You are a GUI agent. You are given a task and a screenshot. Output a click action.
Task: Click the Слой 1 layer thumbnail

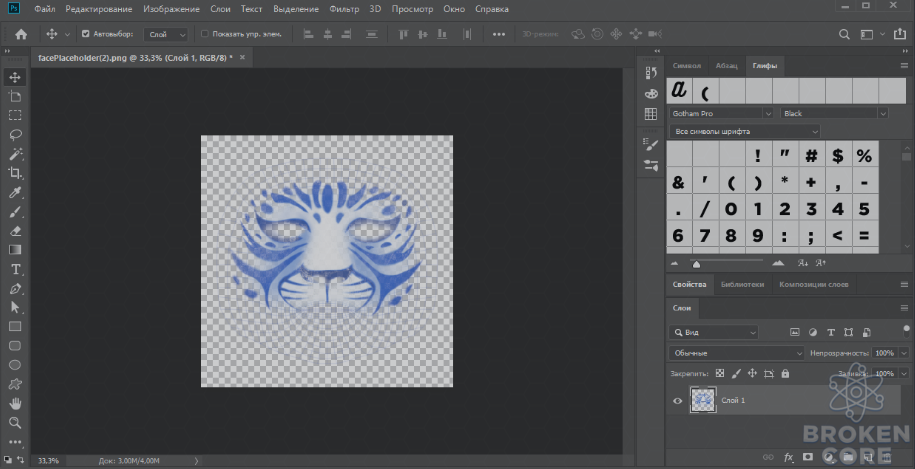click(x=703, y=401)
